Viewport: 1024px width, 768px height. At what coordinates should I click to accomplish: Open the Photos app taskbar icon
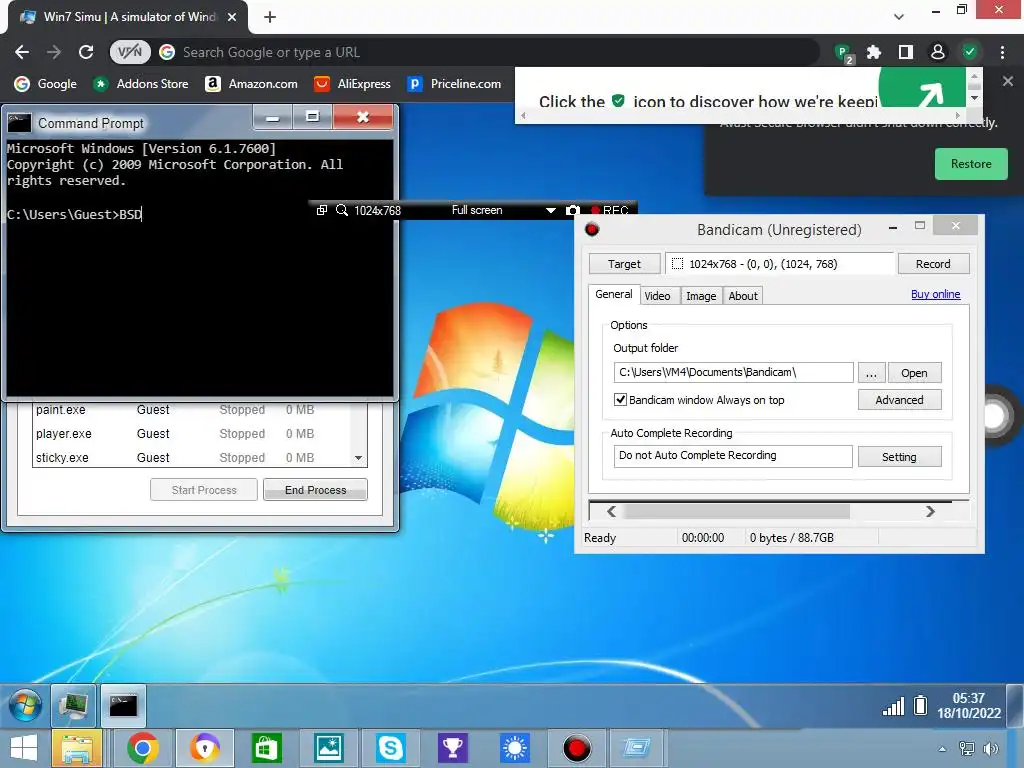(328, 748)
